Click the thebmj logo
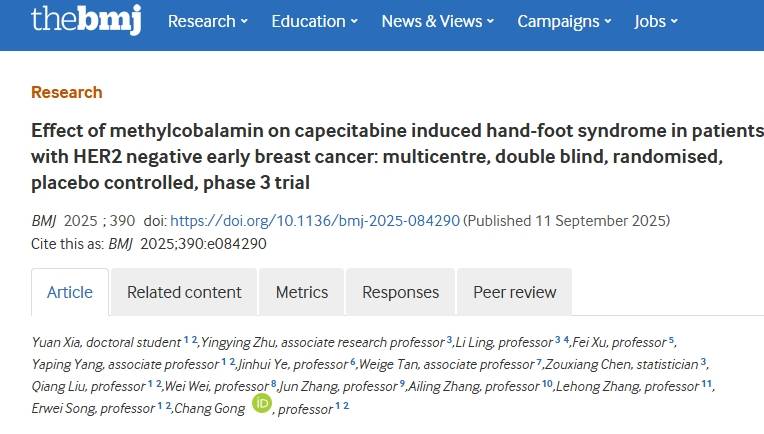 click(86, 19)
